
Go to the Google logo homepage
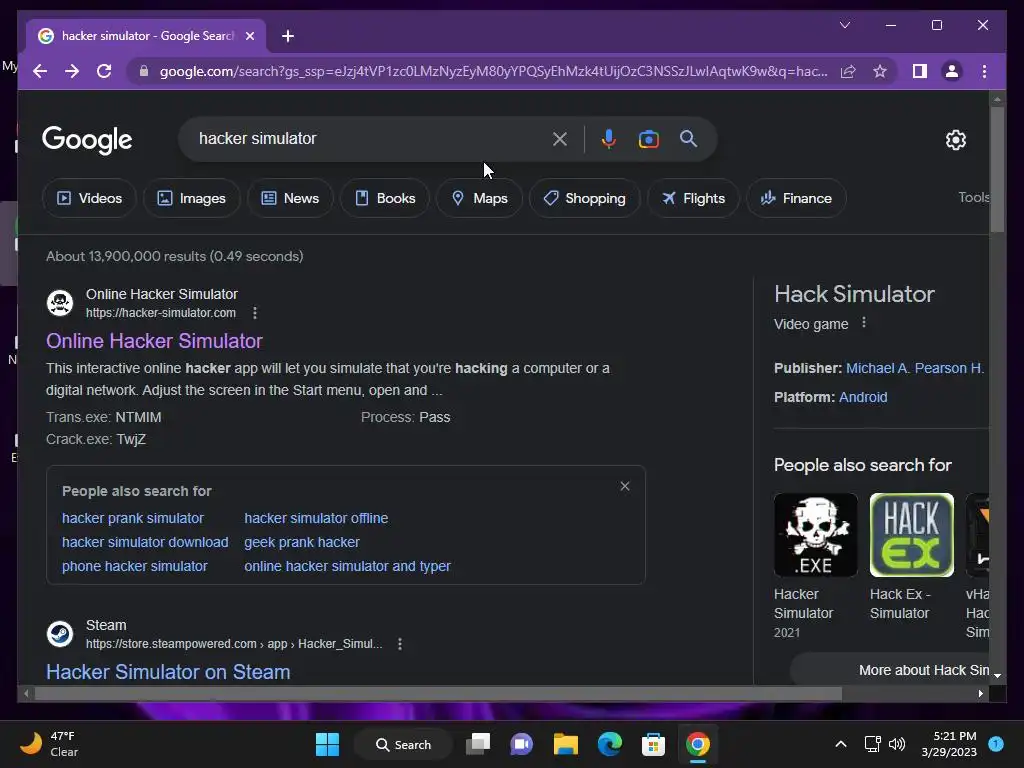pos(87,139)
